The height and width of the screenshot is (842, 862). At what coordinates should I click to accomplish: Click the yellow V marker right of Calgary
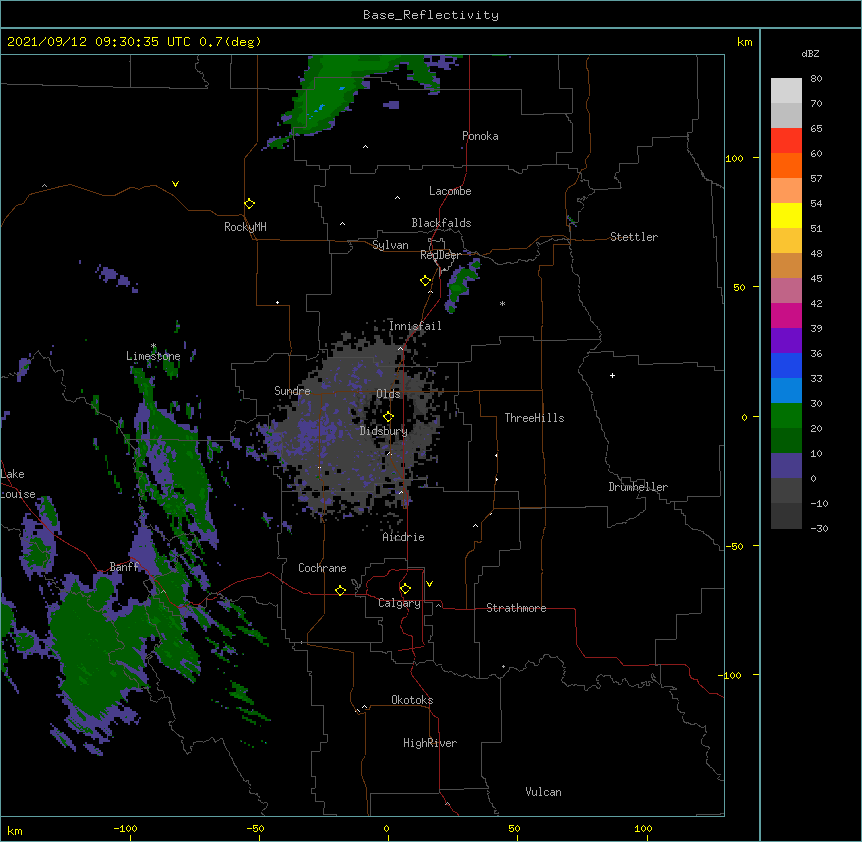(429, 584)
